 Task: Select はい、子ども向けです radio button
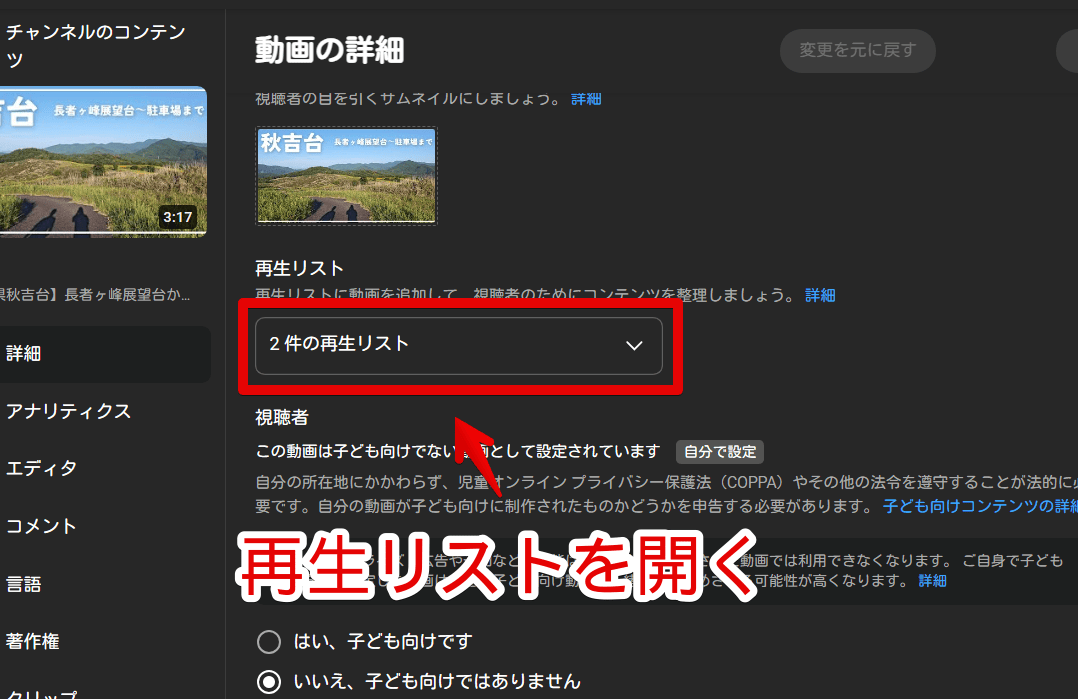[269, 641]
